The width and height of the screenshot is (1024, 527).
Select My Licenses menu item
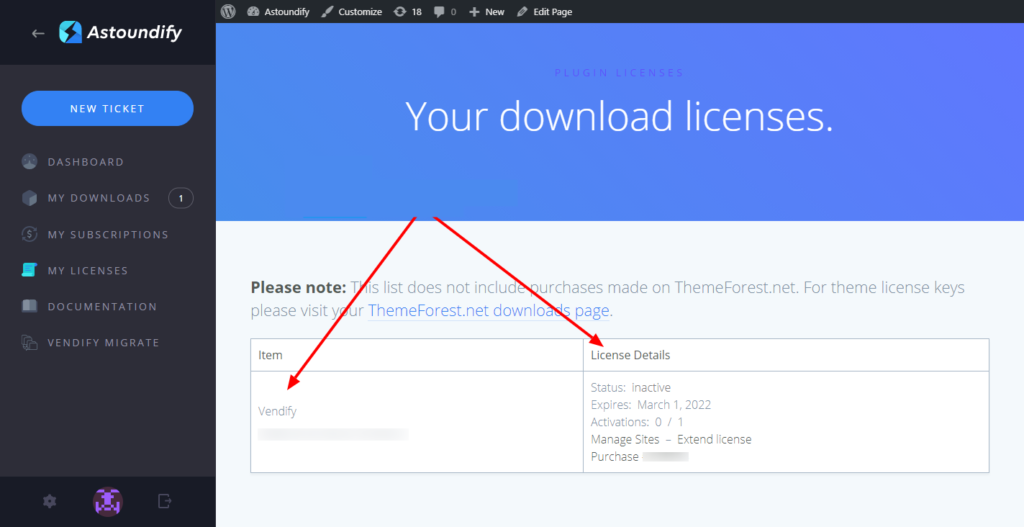point(88,270)
